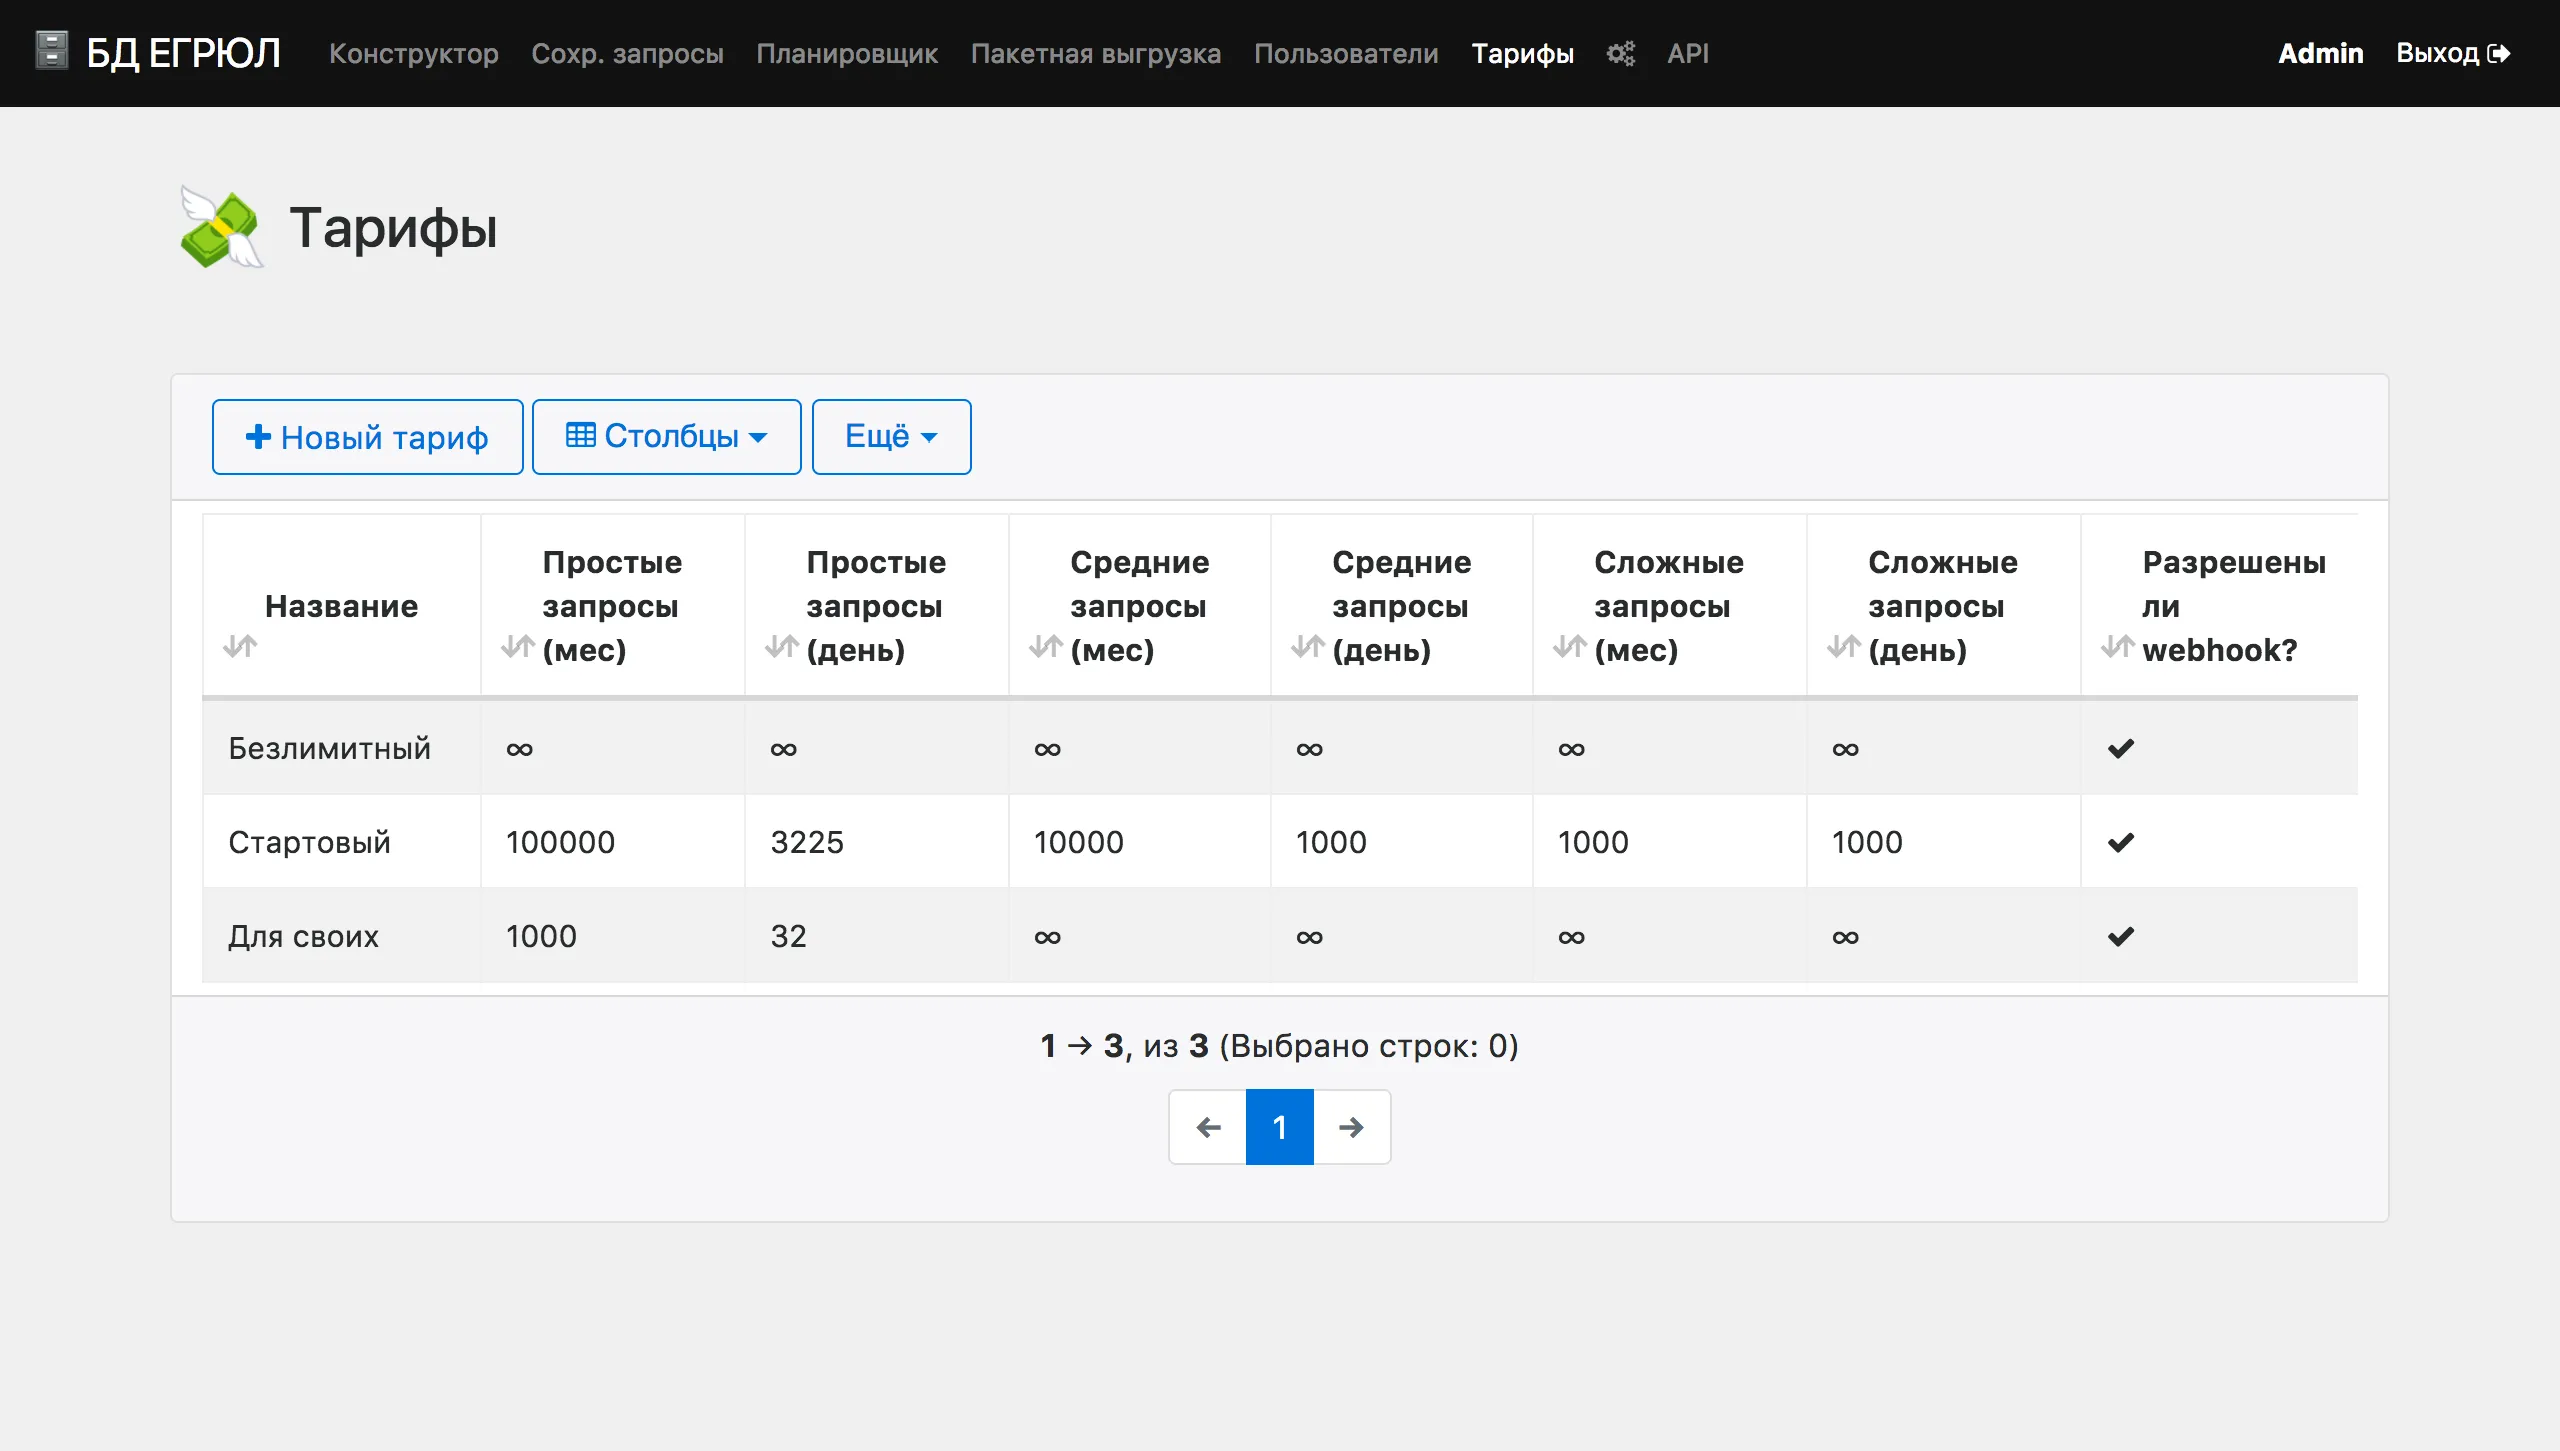Screen dimensions: 2560x1451
Task: Create tariff via Новый тариф button
Action: click(x=367, y=436)
